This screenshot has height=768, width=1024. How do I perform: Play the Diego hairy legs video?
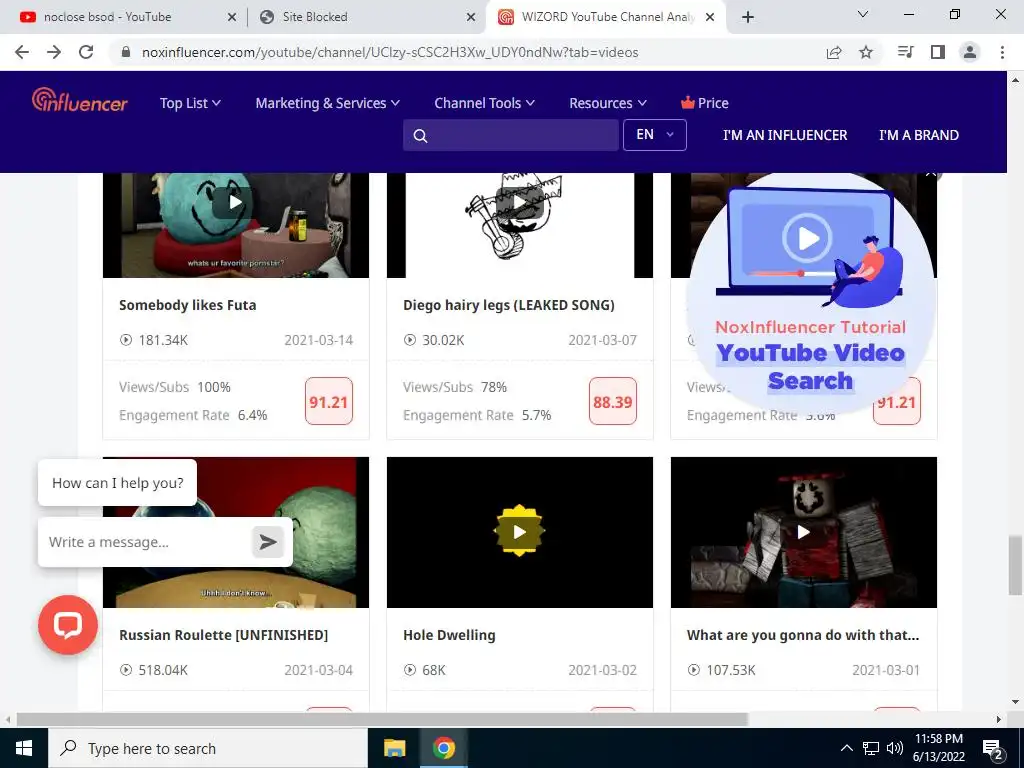(x=520, y=202)
